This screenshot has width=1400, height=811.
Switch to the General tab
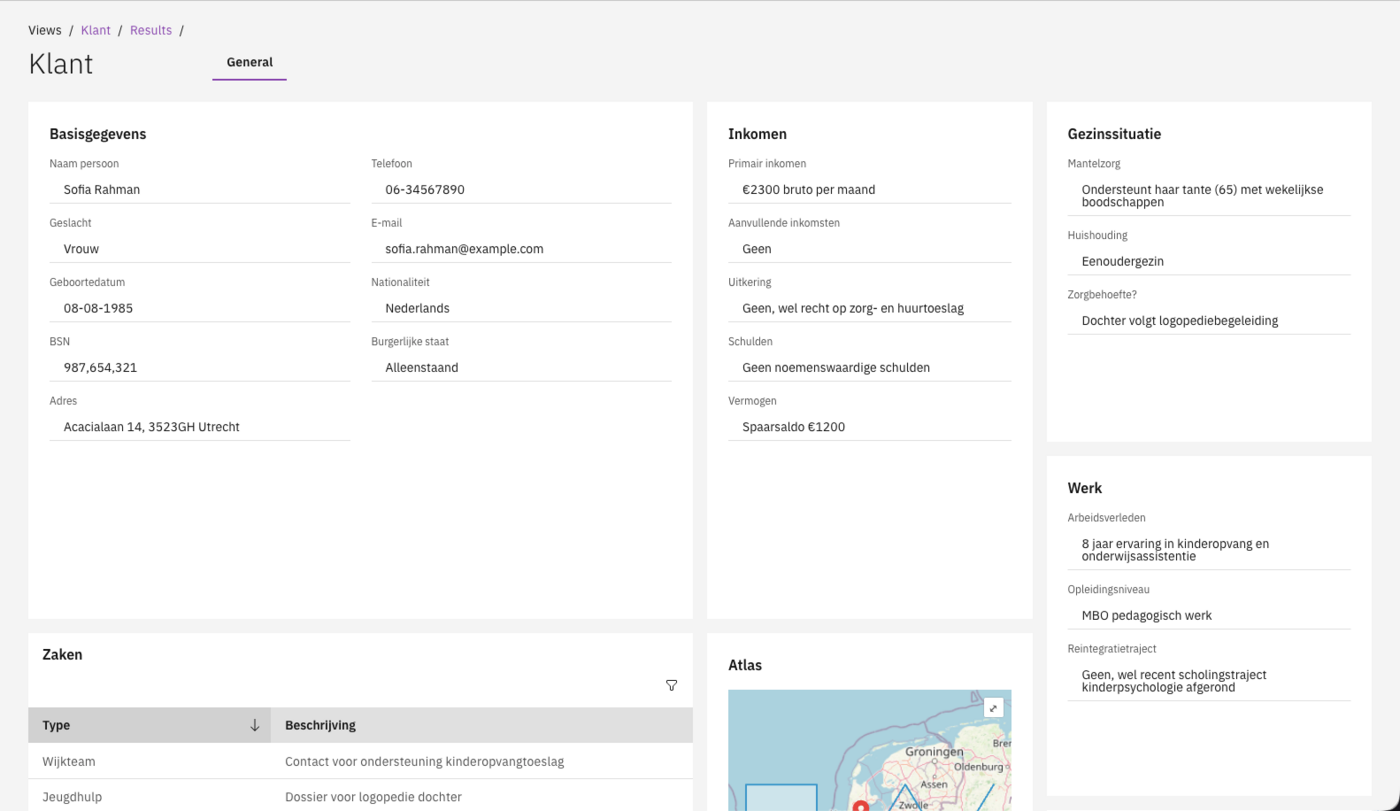click(x=248, y=62)
